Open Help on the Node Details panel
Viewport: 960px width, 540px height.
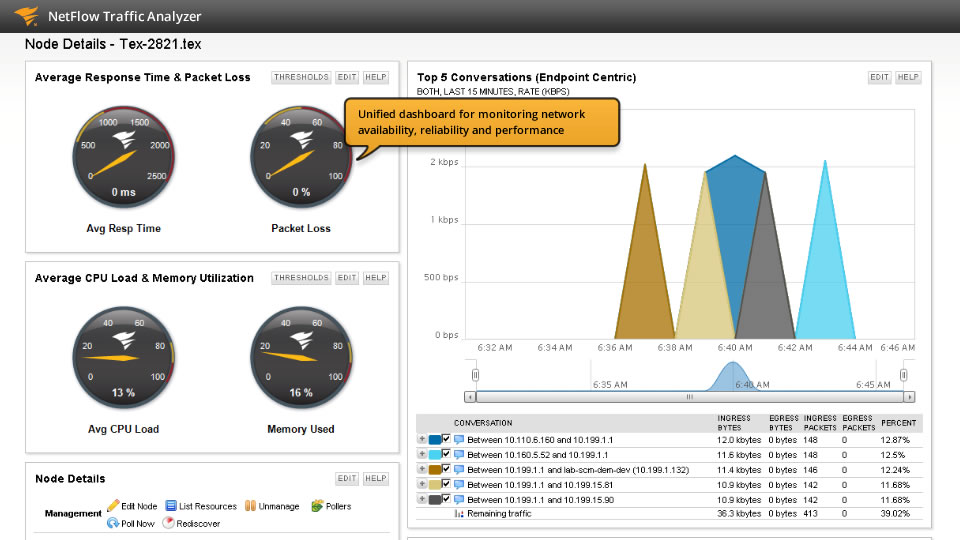(x=376, y=479)
